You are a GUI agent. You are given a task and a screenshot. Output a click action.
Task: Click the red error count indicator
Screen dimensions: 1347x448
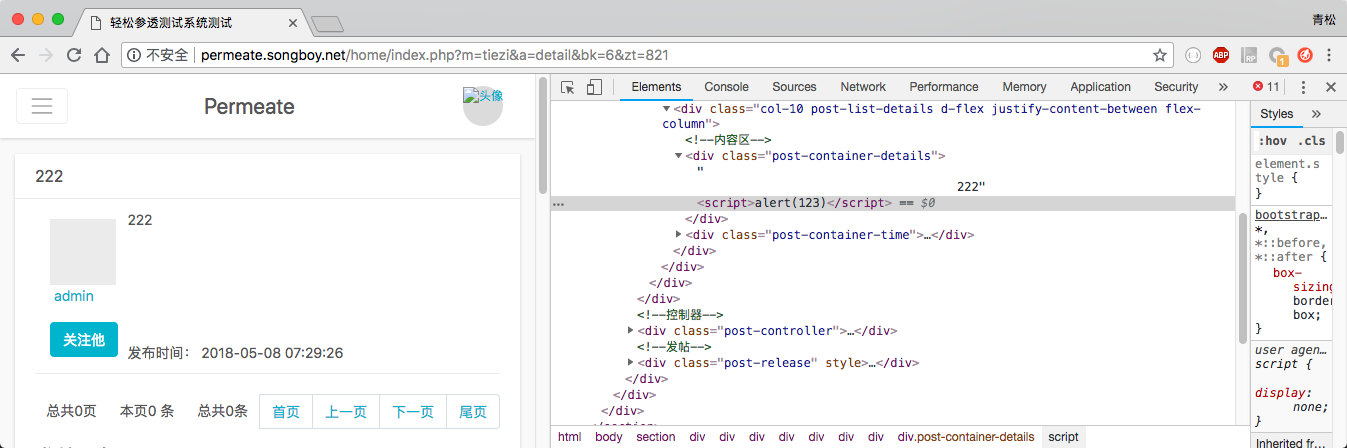(1266, 87)
